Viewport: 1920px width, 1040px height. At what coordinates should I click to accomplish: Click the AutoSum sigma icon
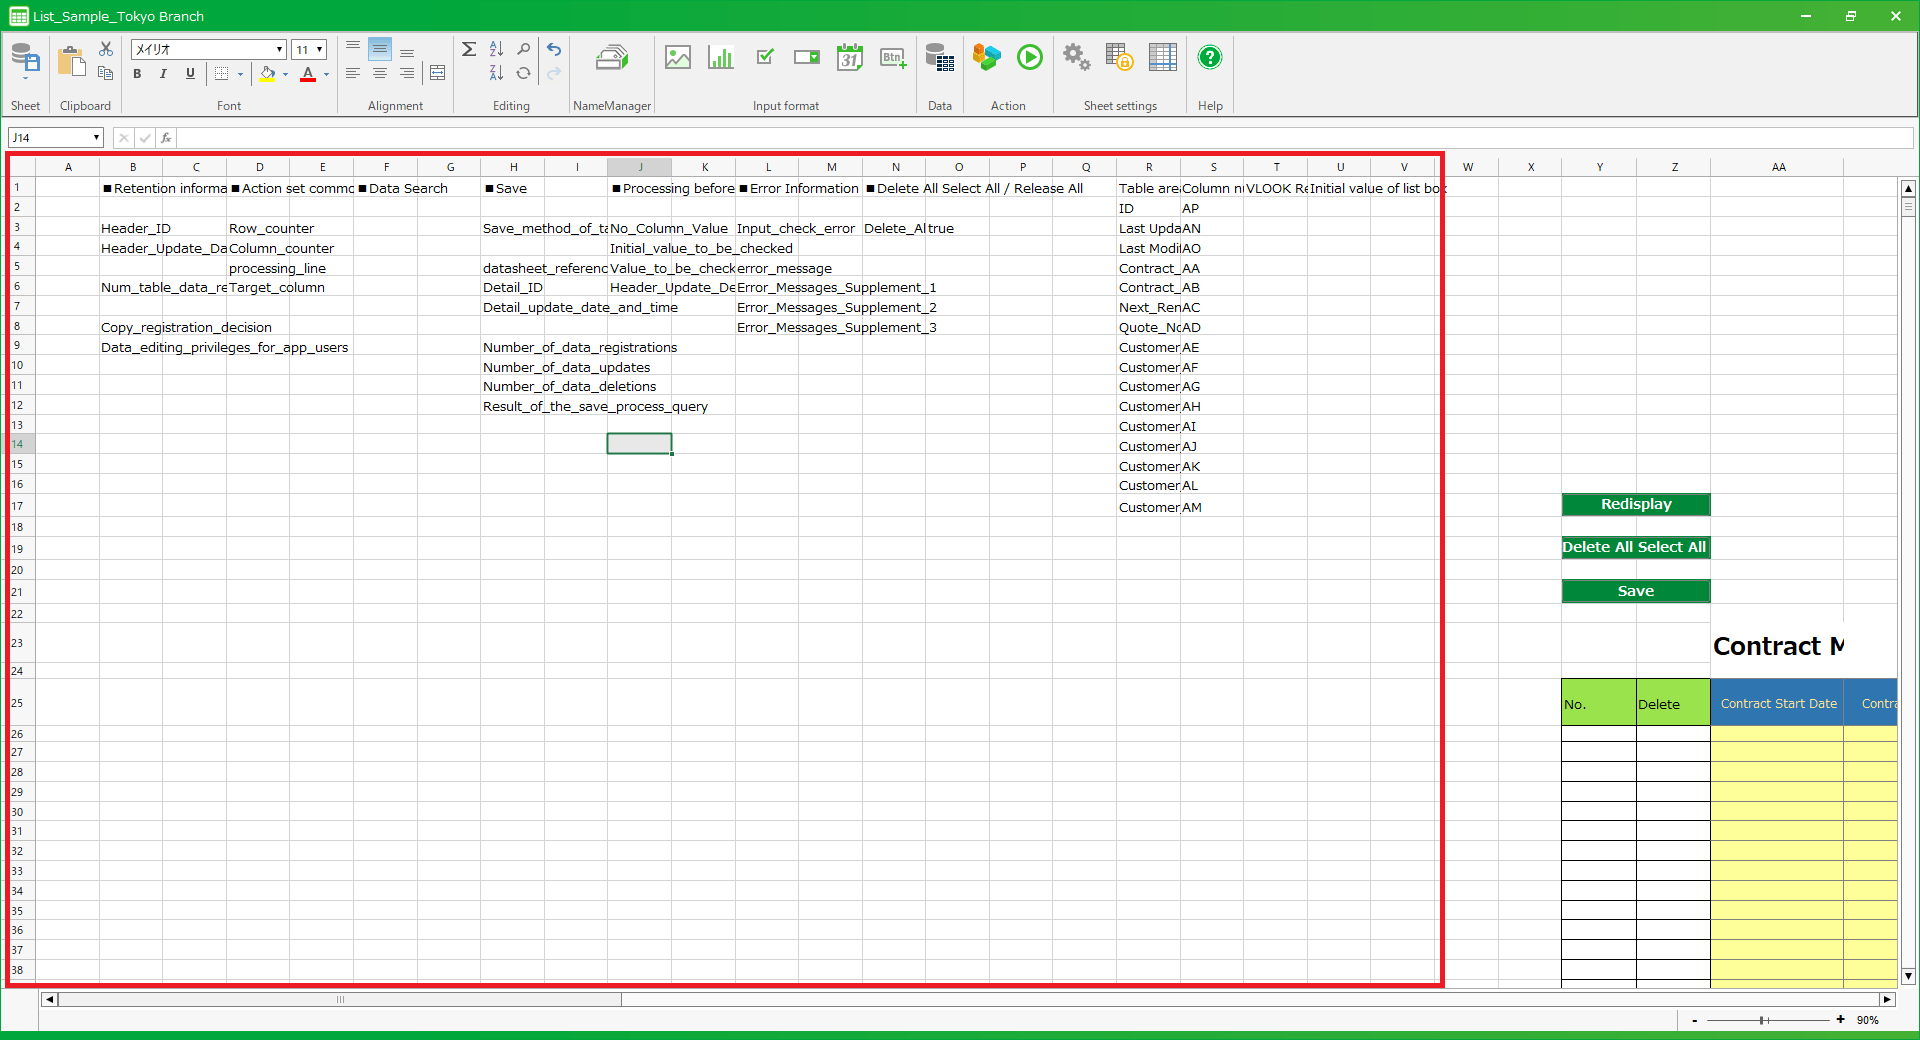pyautogui.click(x=469, y=49)
